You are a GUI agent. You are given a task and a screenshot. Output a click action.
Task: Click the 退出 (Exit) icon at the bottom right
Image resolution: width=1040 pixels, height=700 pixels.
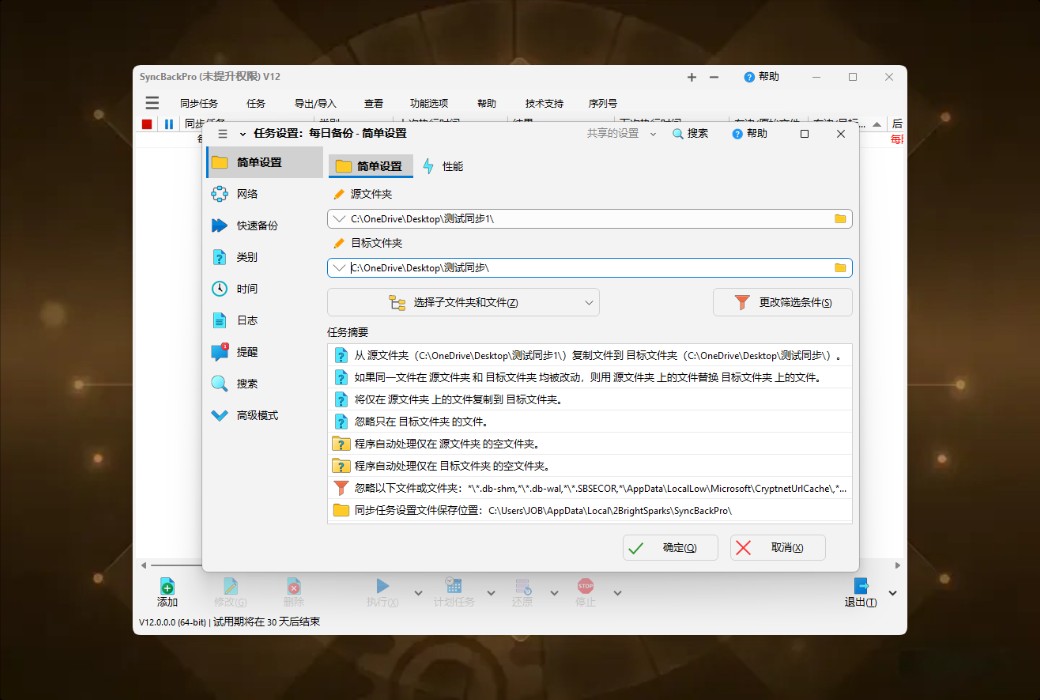861,590
